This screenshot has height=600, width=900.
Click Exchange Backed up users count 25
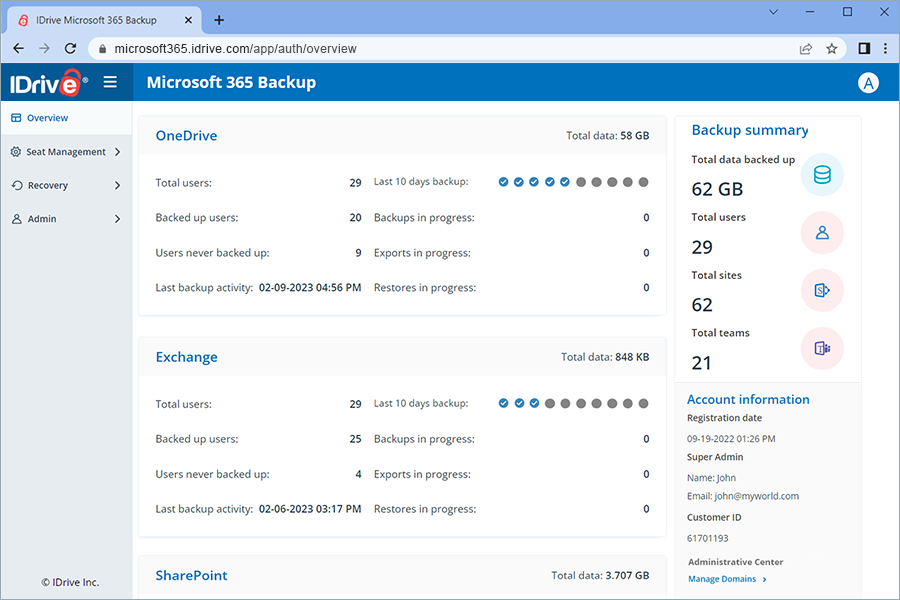[x=355, y=439]
